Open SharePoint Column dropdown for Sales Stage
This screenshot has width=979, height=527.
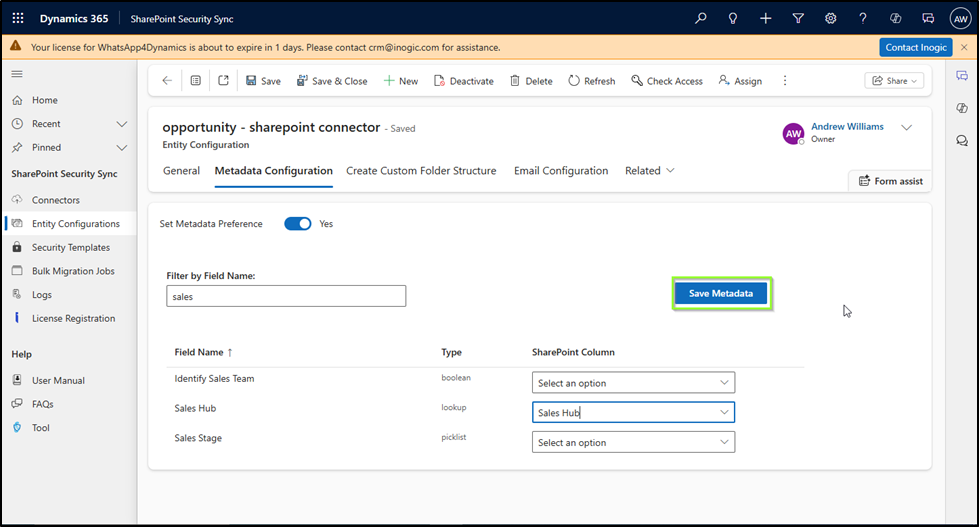(x=633, y=442)
